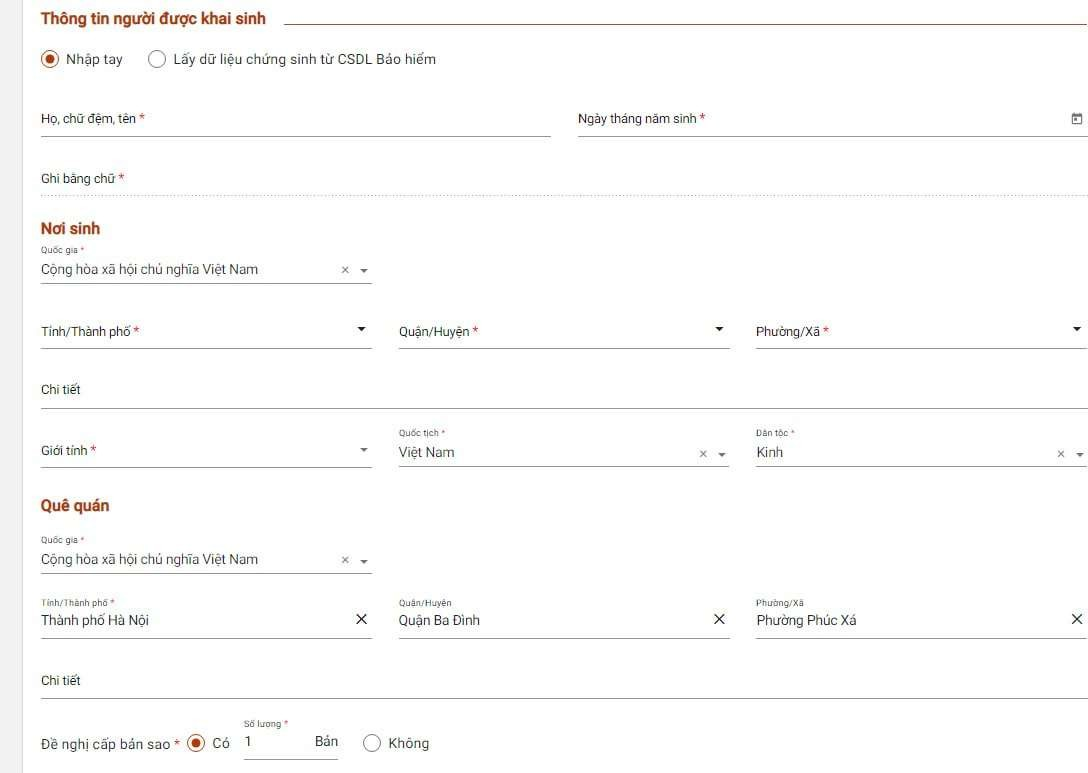
Task: Select Lấy dữ liệu chứng sinh từ CSDL Bảo hiểm
Action: pos(157,59)
